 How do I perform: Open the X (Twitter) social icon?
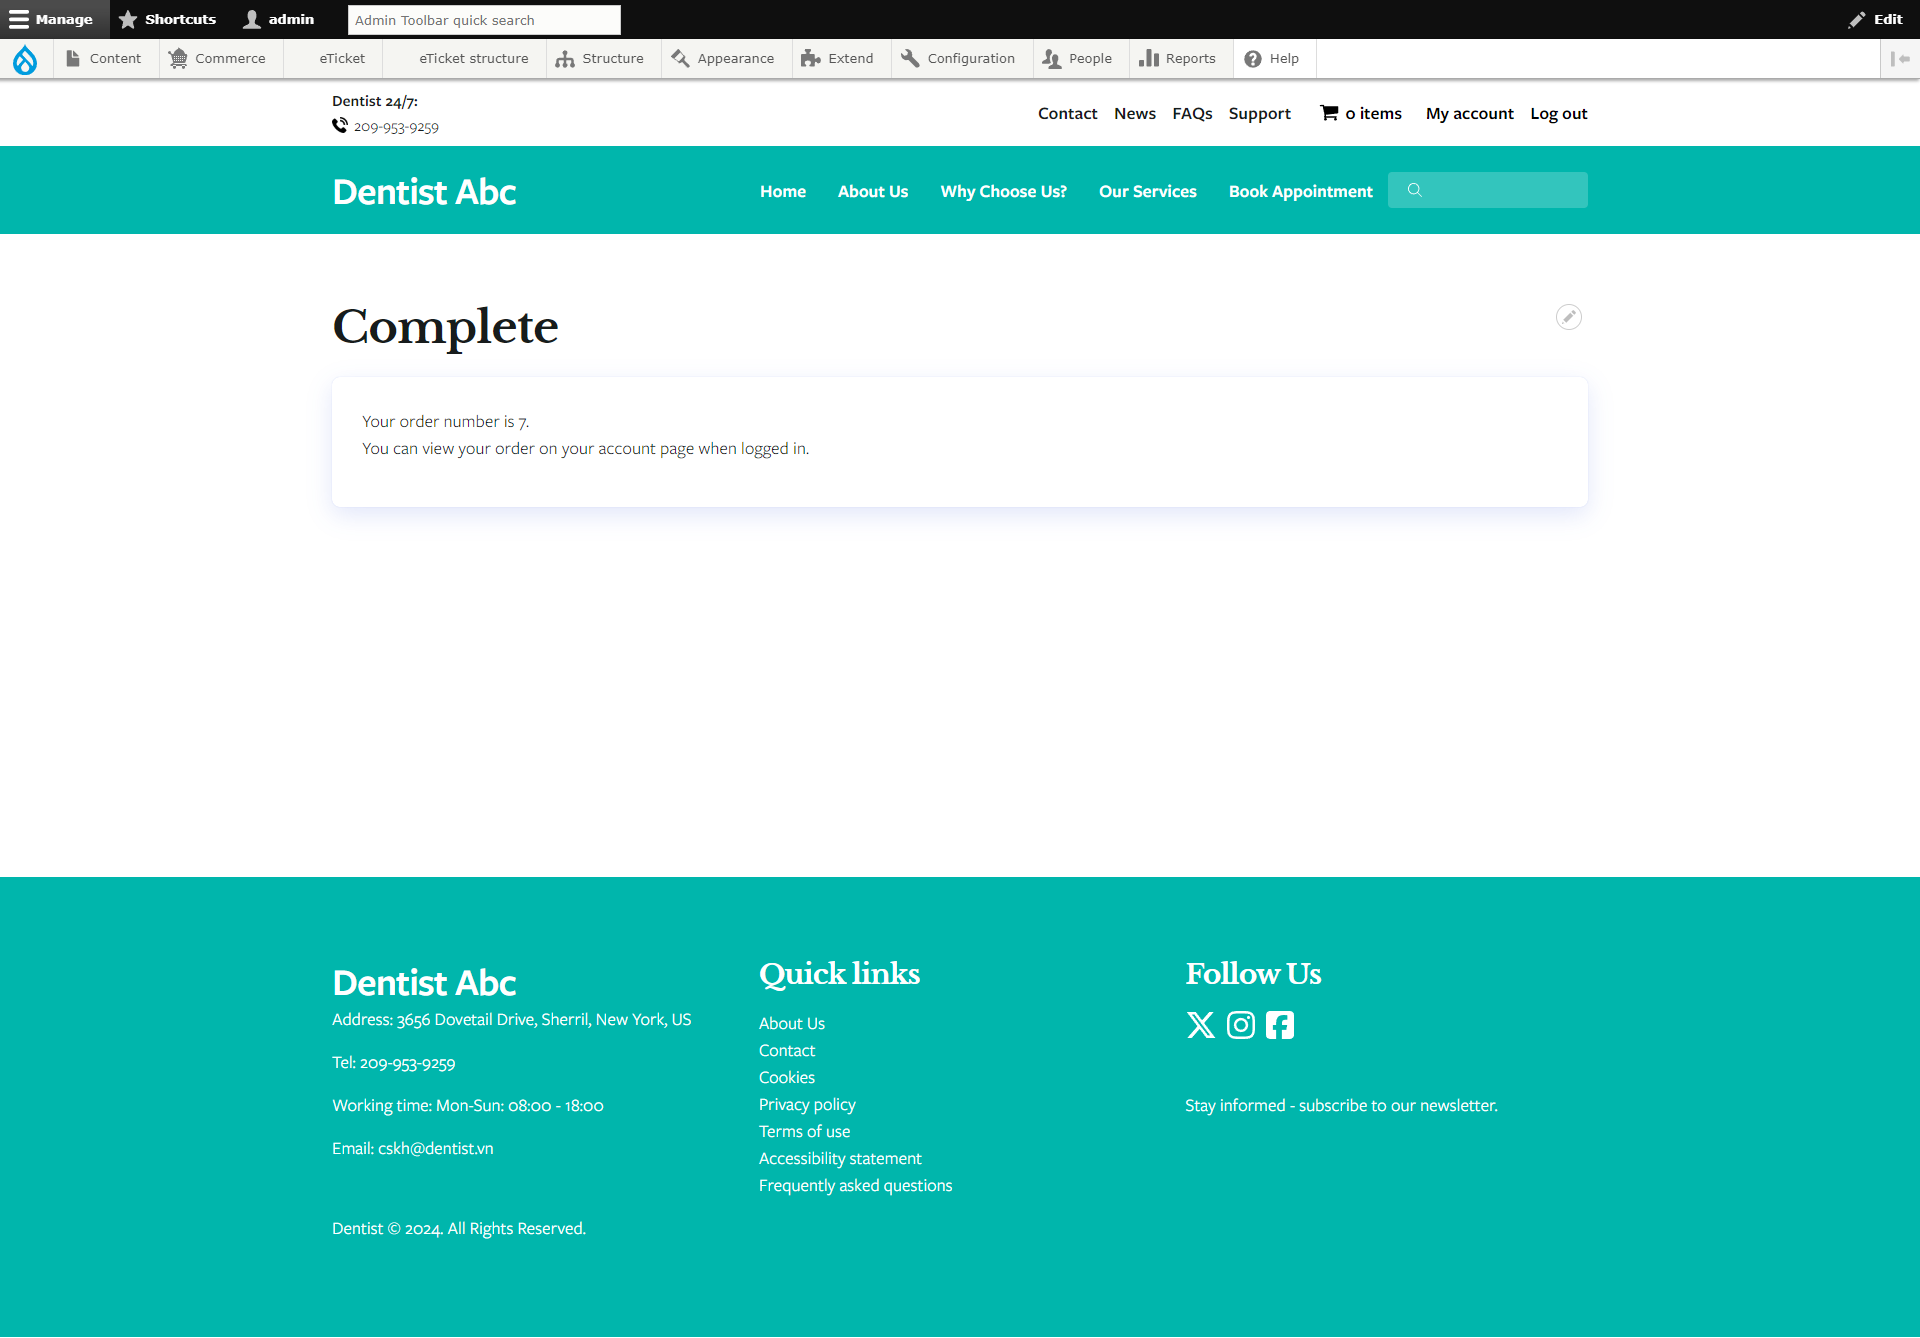1200,1025
